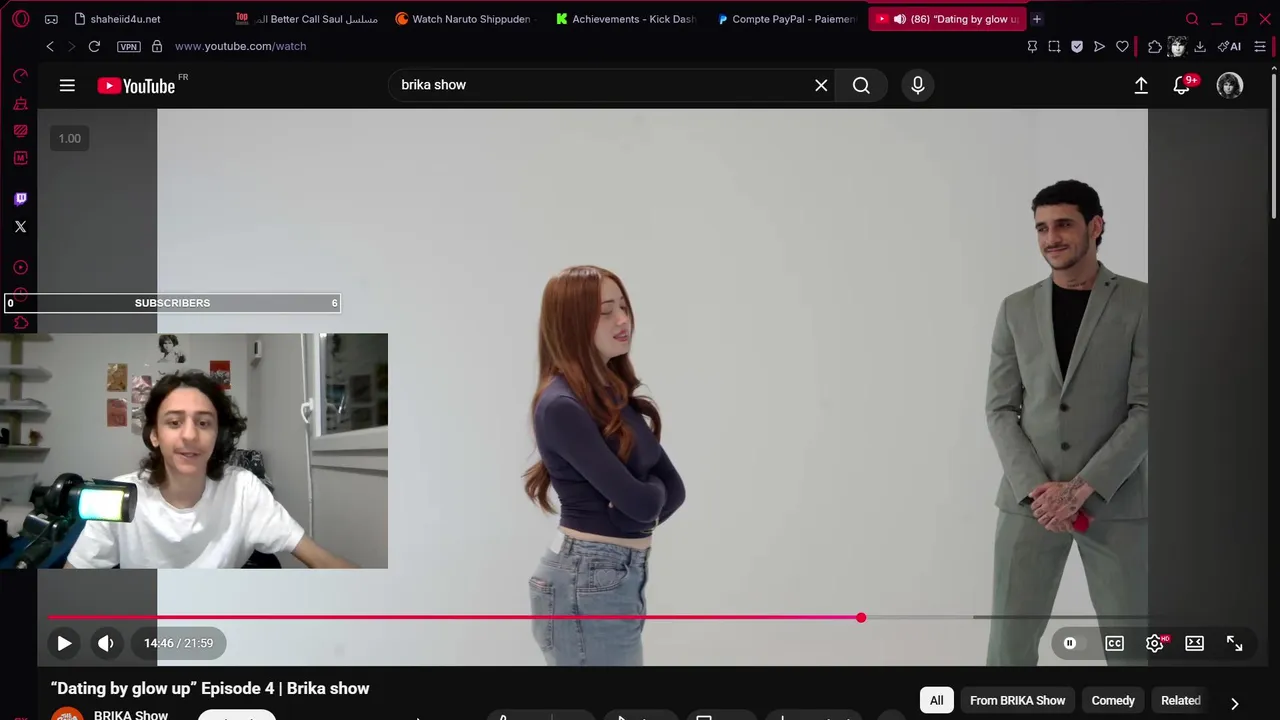1280x720 pixels.
Task: Switch to the Watch Naruto Shippuden tab
Action: (x=466, y=19)
